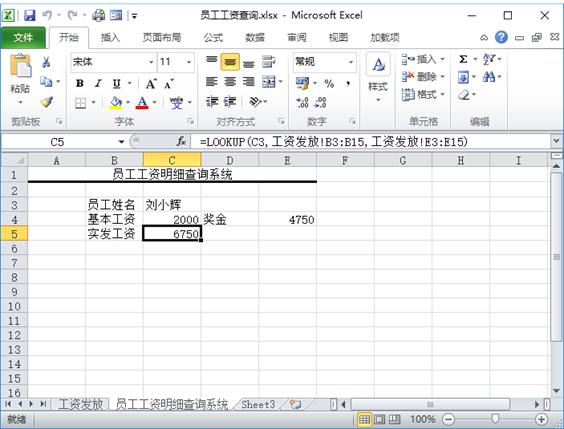564x429 pixels.
Task: Toggle Underline formatting
Action: tap(116, 83)
